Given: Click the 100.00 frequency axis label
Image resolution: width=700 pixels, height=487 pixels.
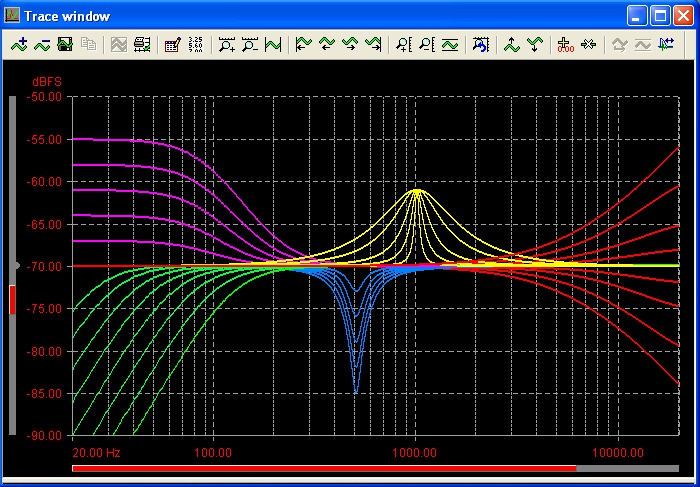Looking at the screenshot, I should coord(213,453).
